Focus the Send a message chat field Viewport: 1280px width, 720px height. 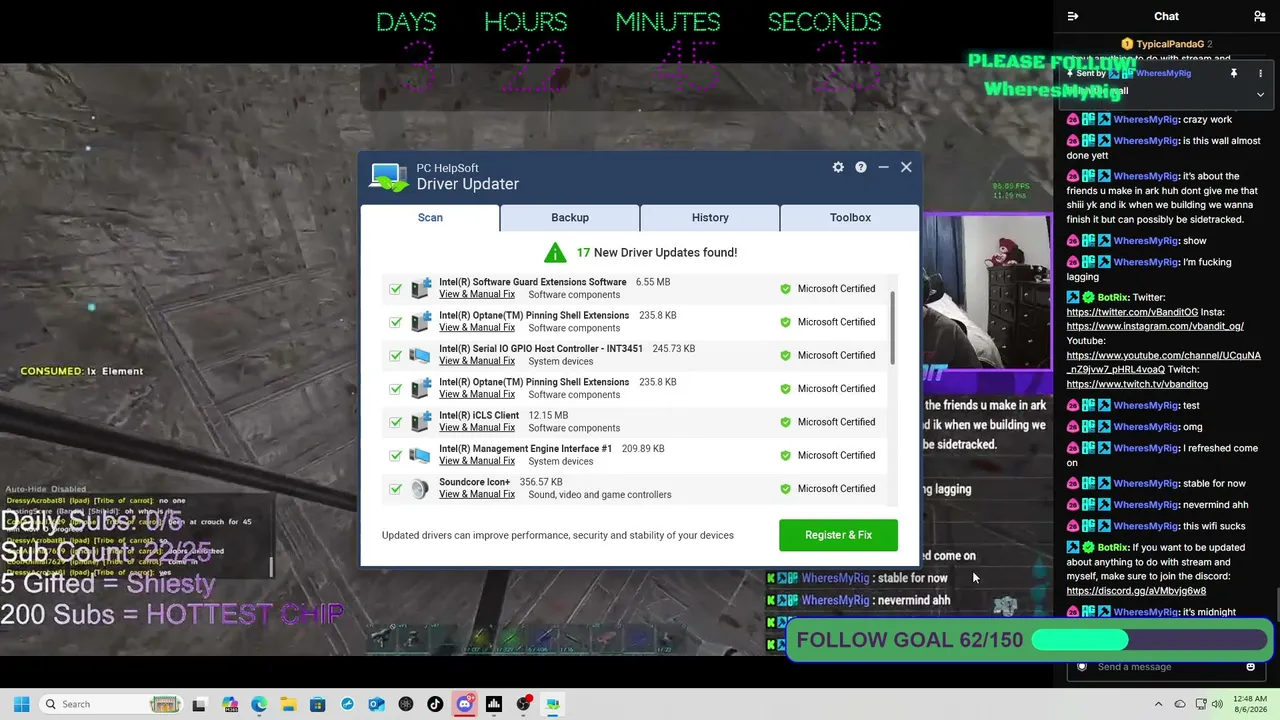click(x=1165, y=667)
